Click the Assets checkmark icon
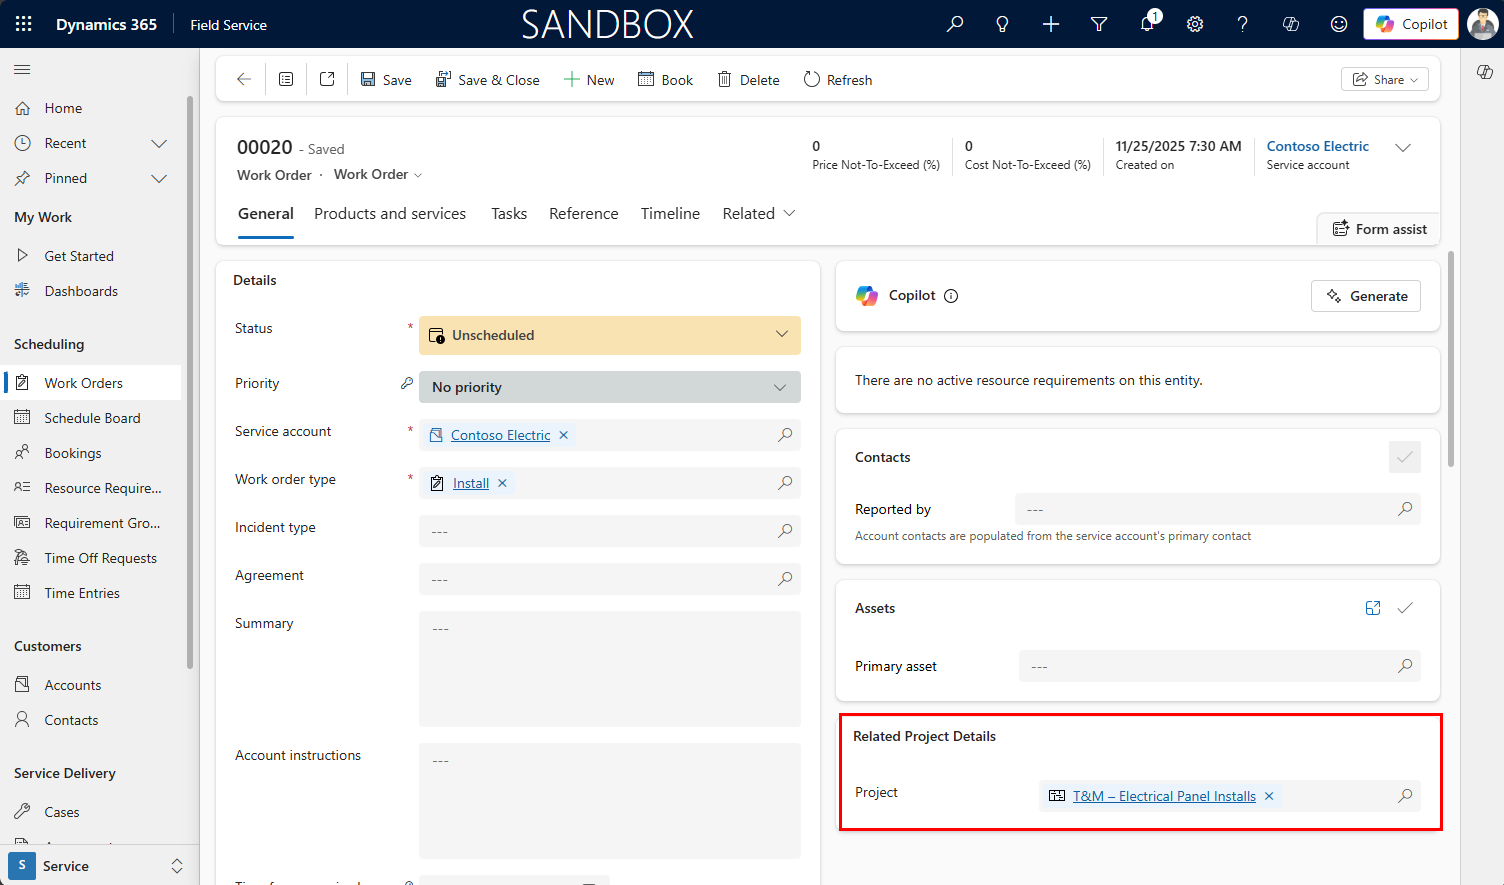 pos(1405,608)
